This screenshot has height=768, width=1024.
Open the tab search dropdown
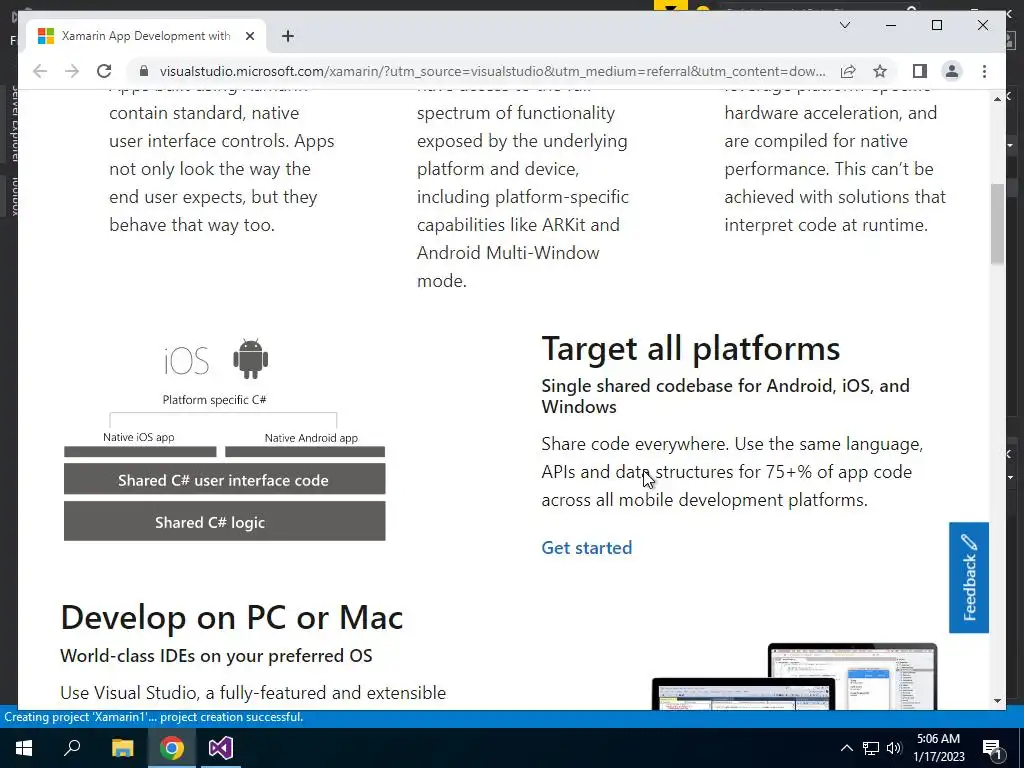844,25
